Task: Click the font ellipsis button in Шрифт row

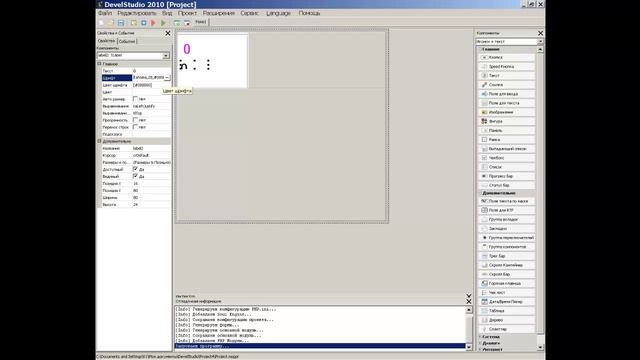Action: 167,78
